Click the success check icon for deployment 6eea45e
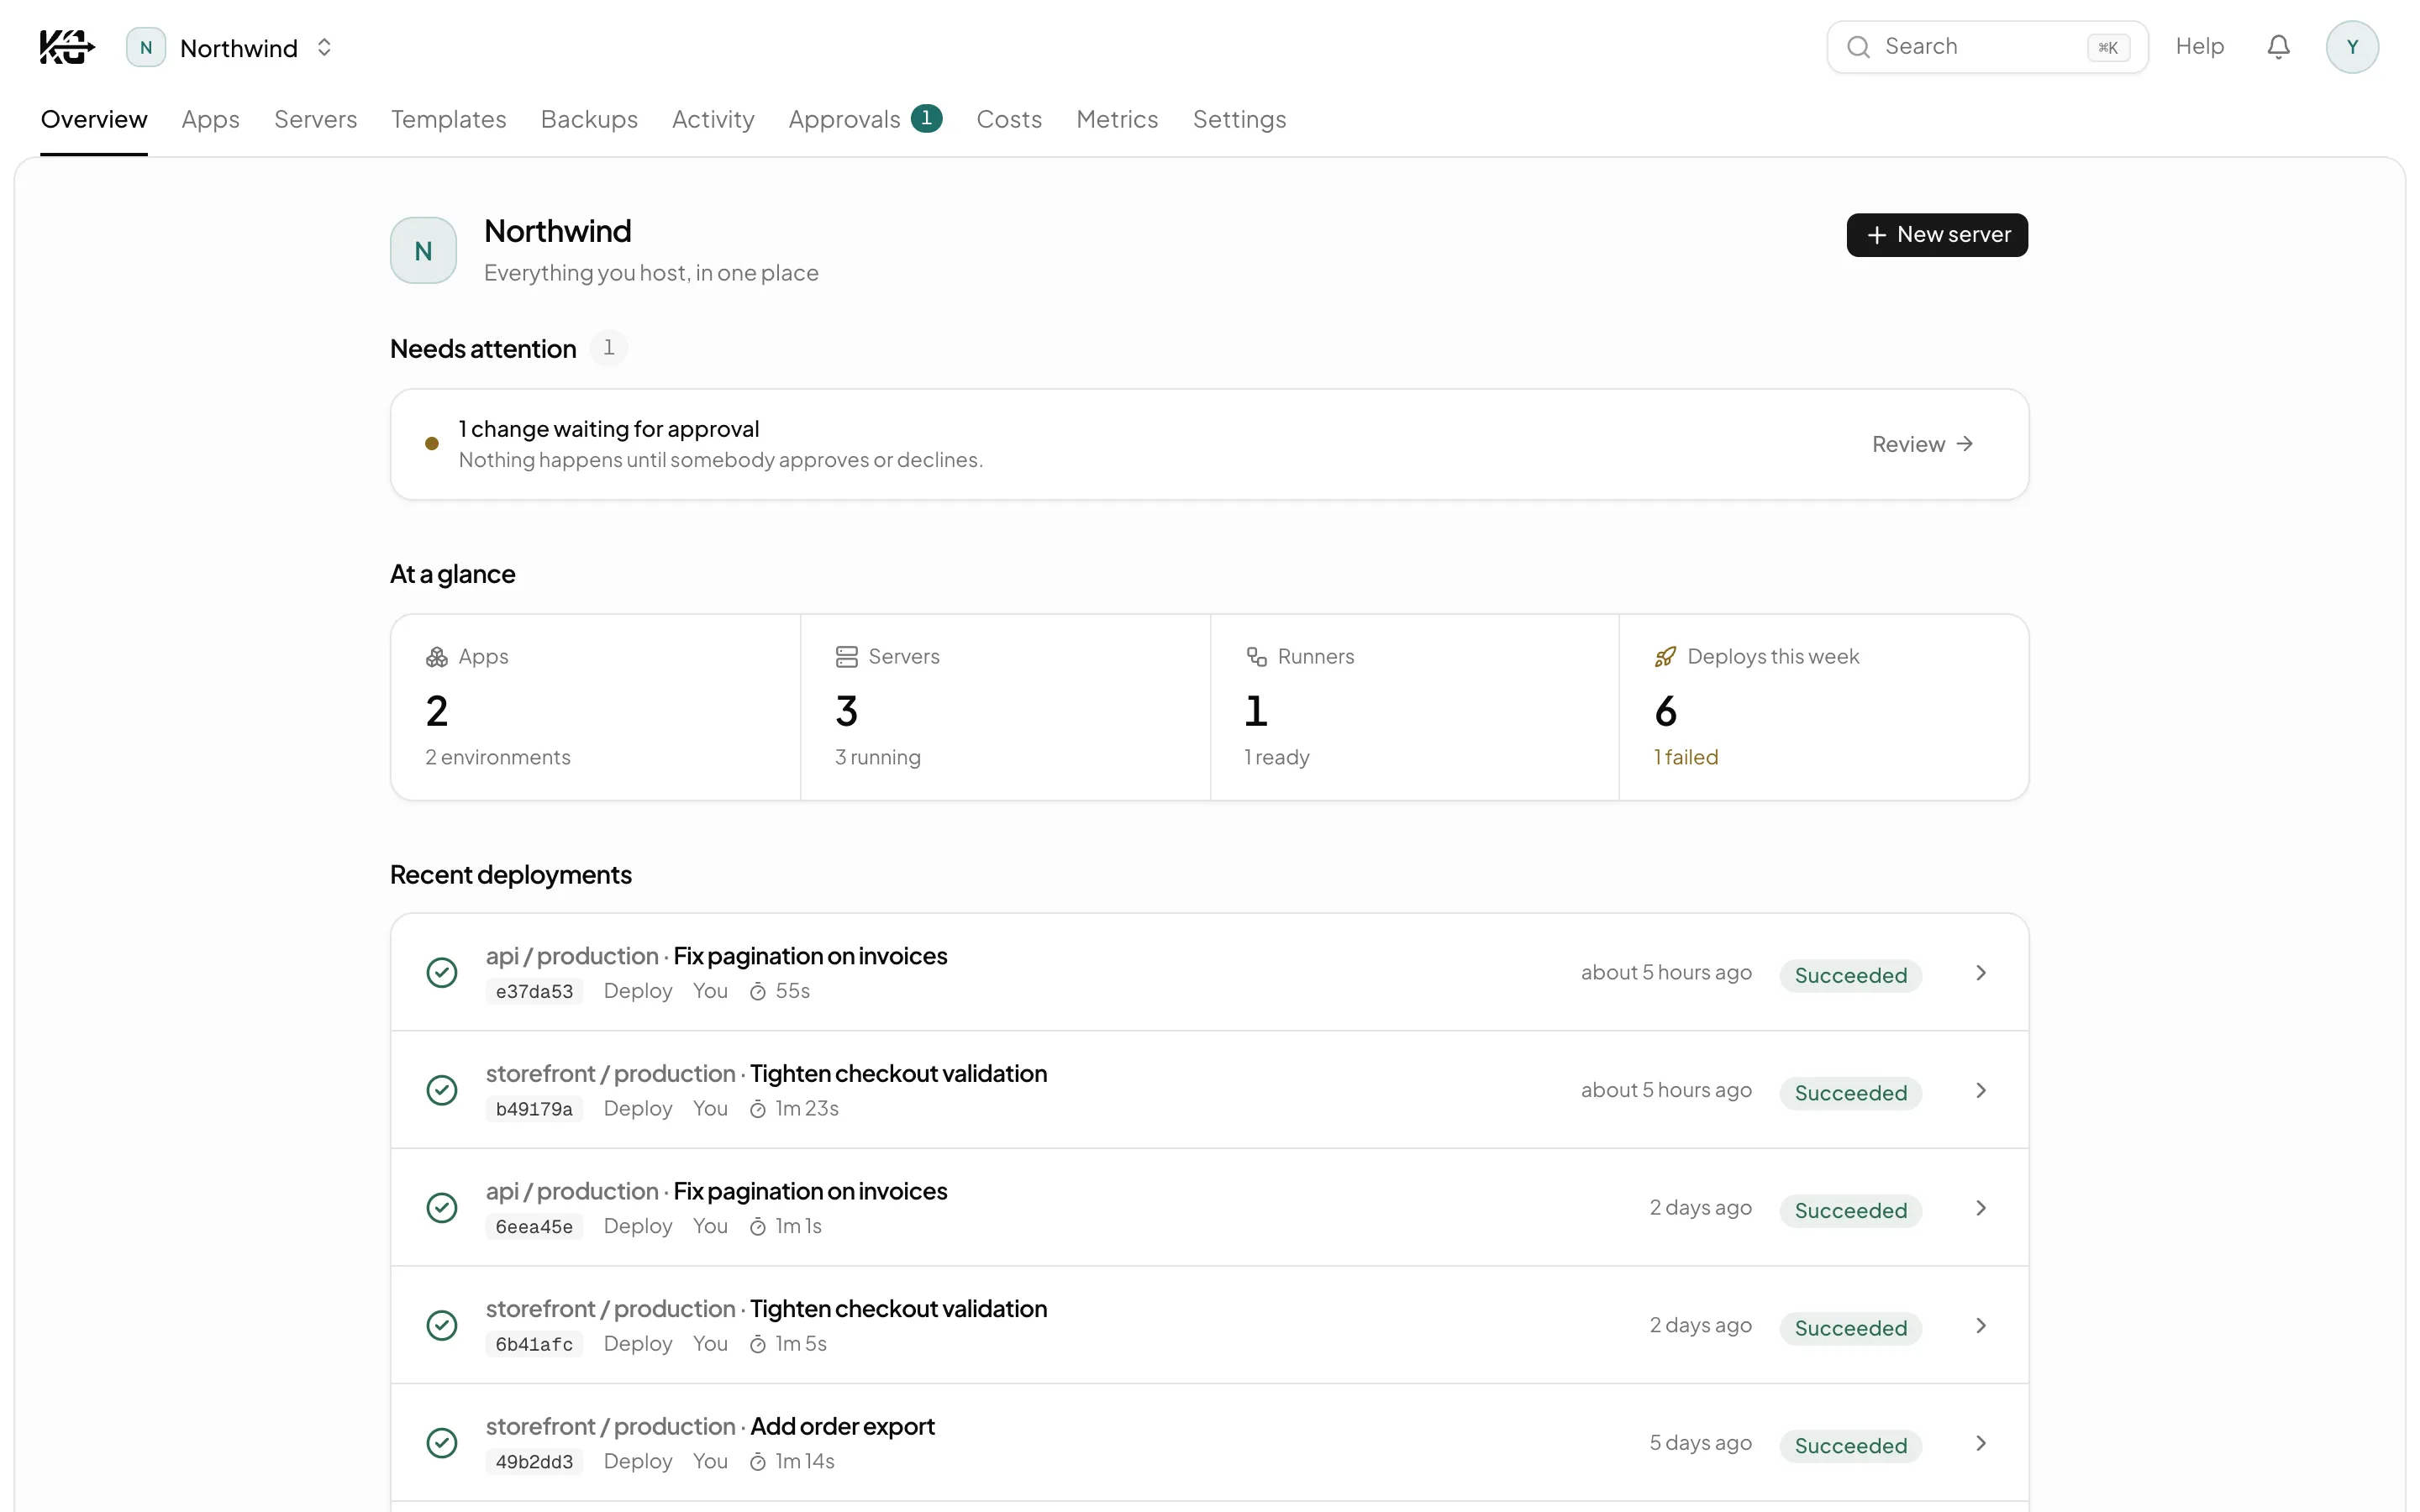The image size is (2420, 1512). pos(442,1208)
